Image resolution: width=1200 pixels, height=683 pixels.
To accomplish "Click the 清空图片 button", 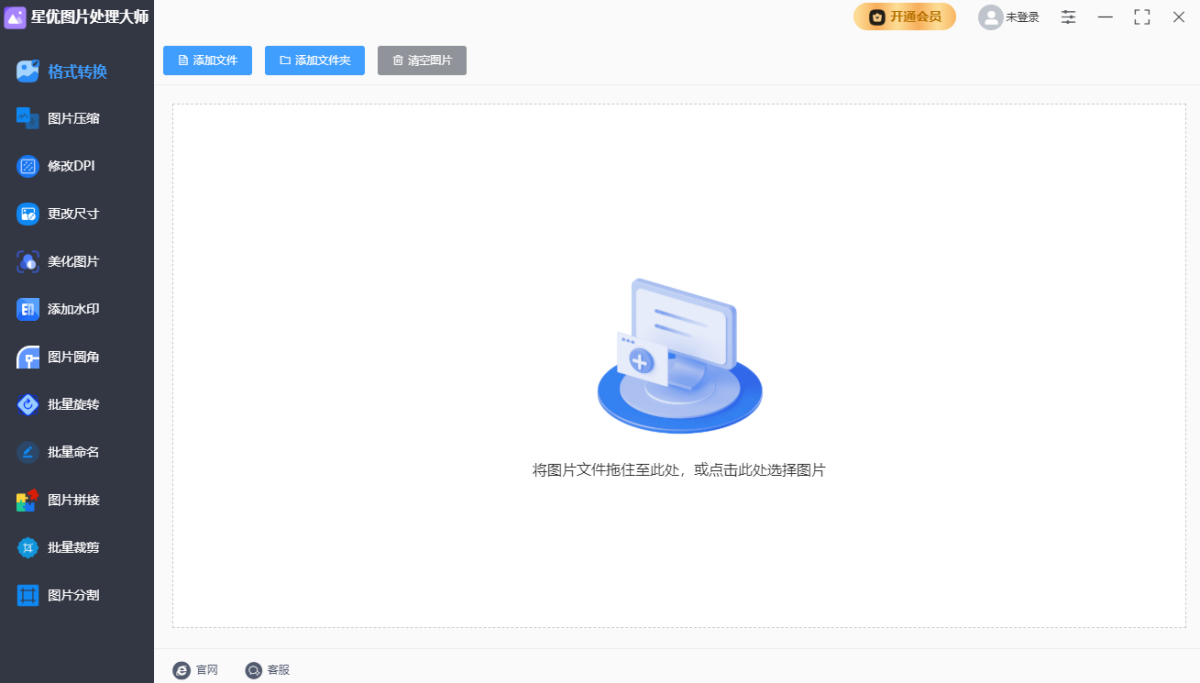I will click(422, 60).
